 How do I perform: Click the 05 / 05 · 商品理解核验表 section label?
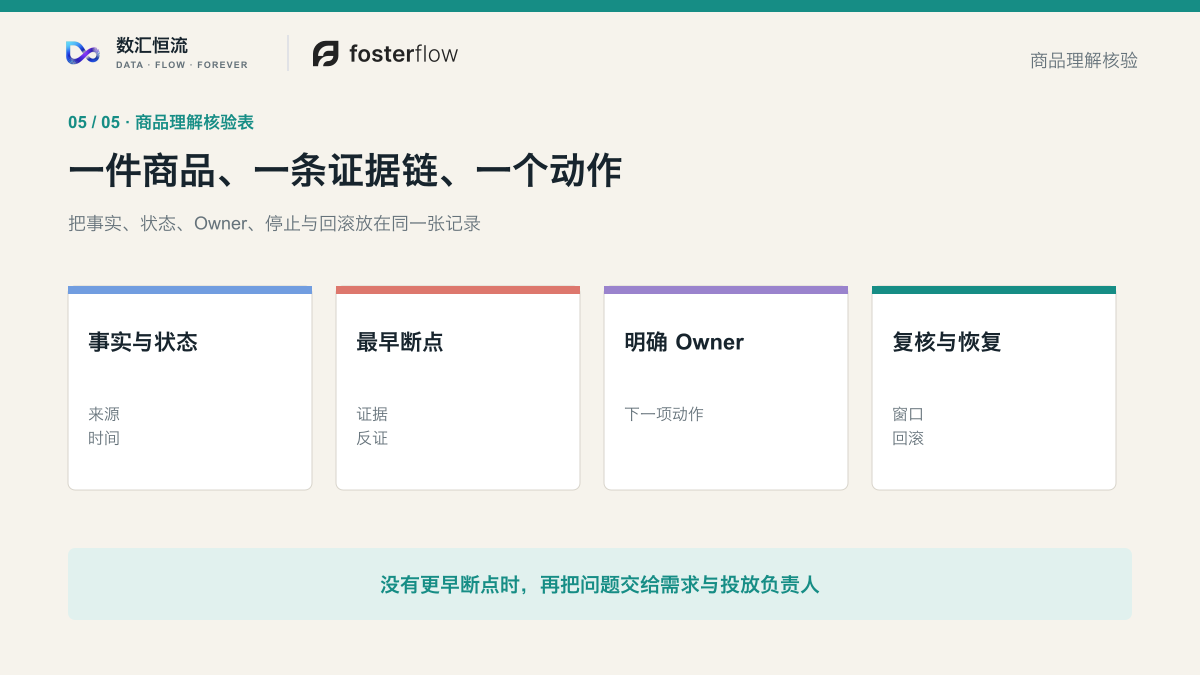161,122
